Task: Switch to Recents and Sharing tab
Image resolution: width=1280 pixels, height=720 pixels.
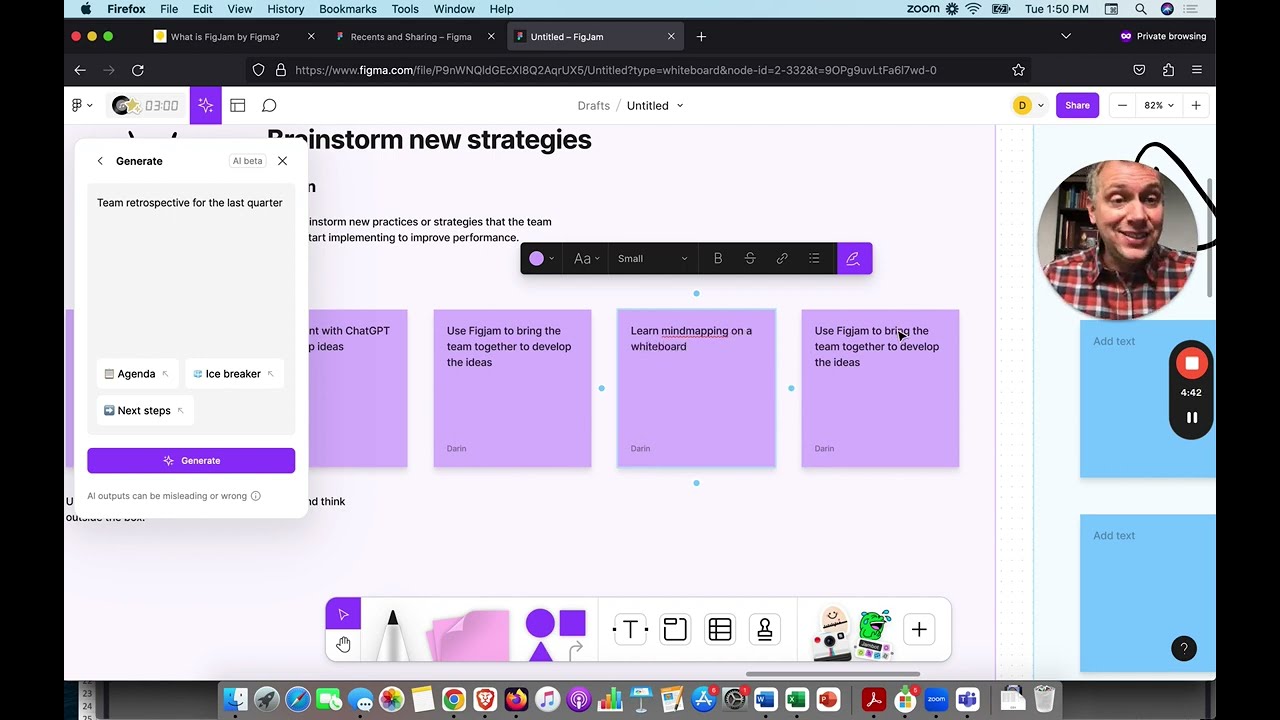Action: pyautogui.click(x=411, y=37)
